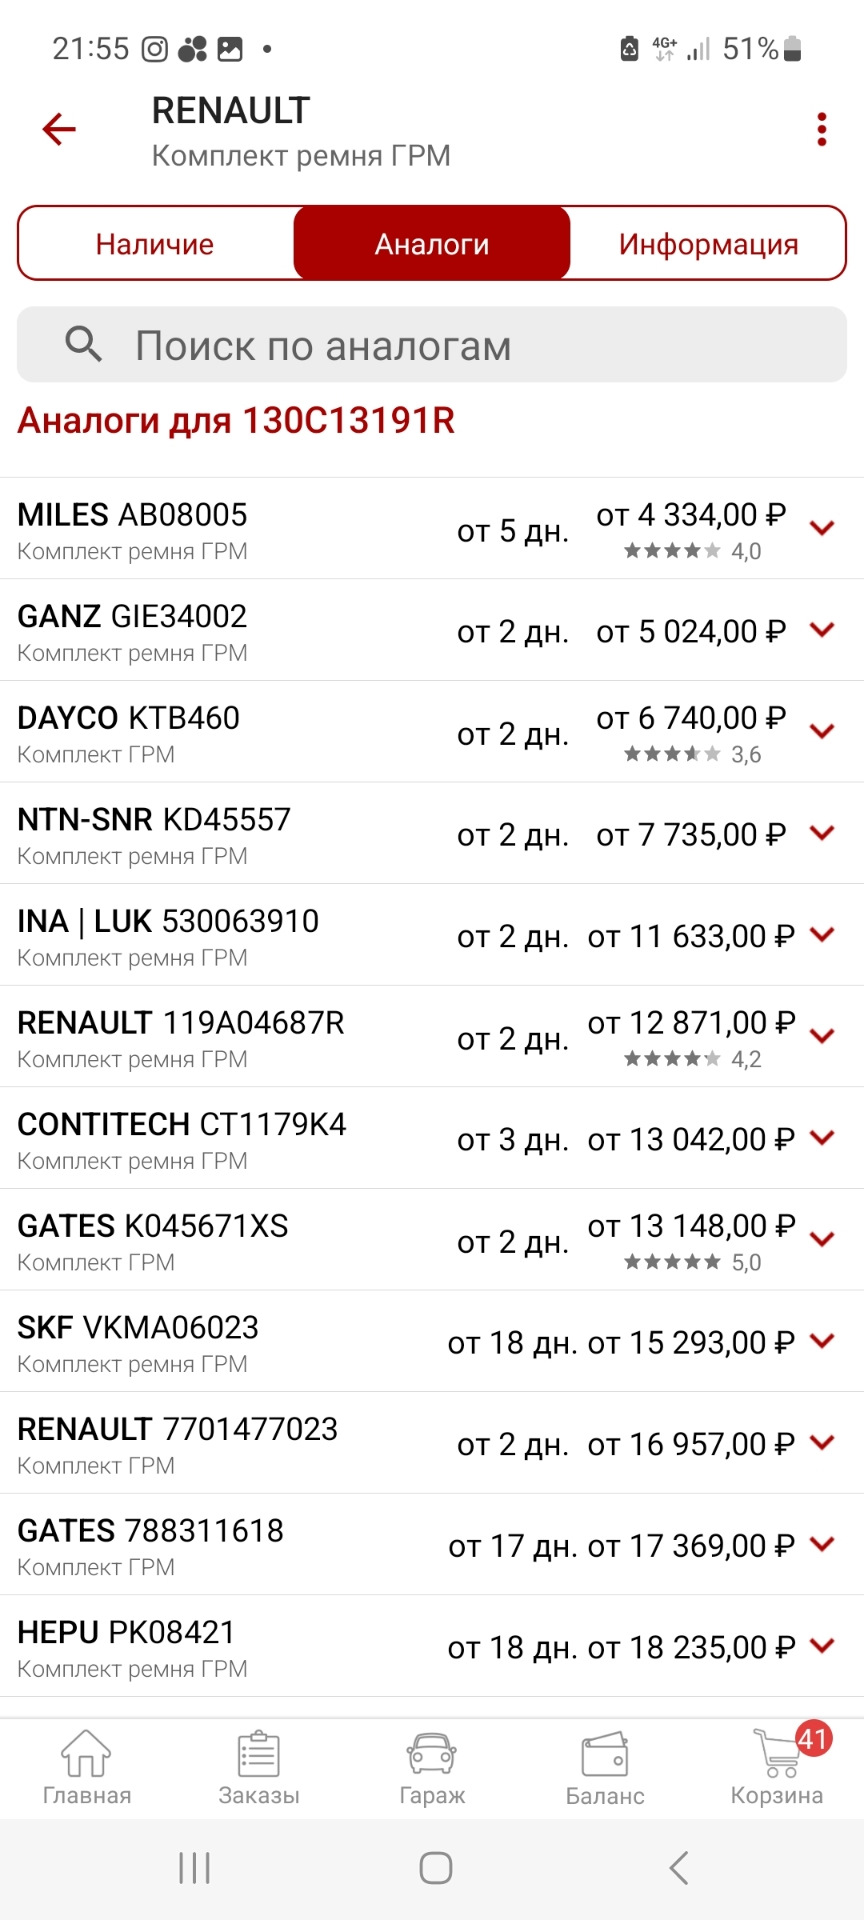
Task: Go back using the red arrow
Action: click(59, 129)
